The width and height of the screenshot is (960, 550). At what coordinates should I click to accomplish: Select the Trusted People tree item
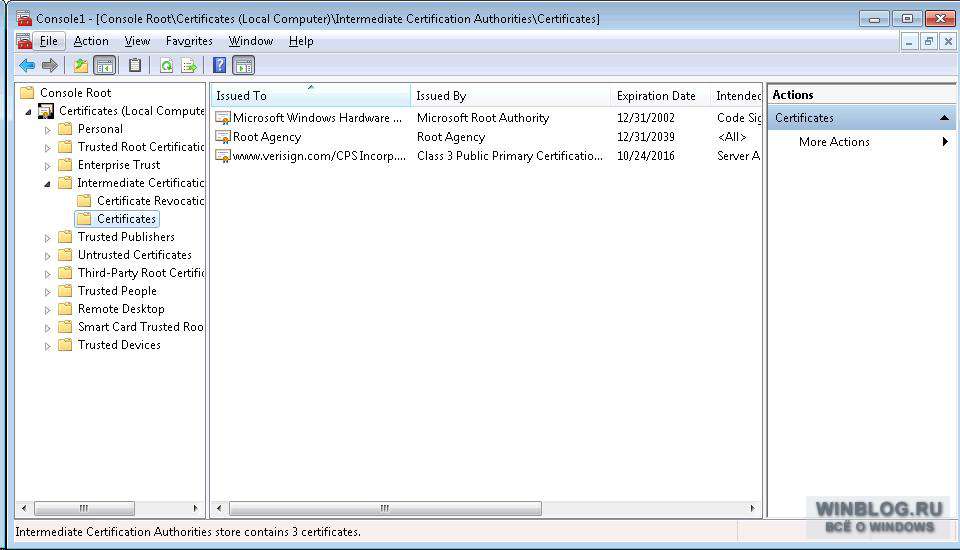click(117, 291)
